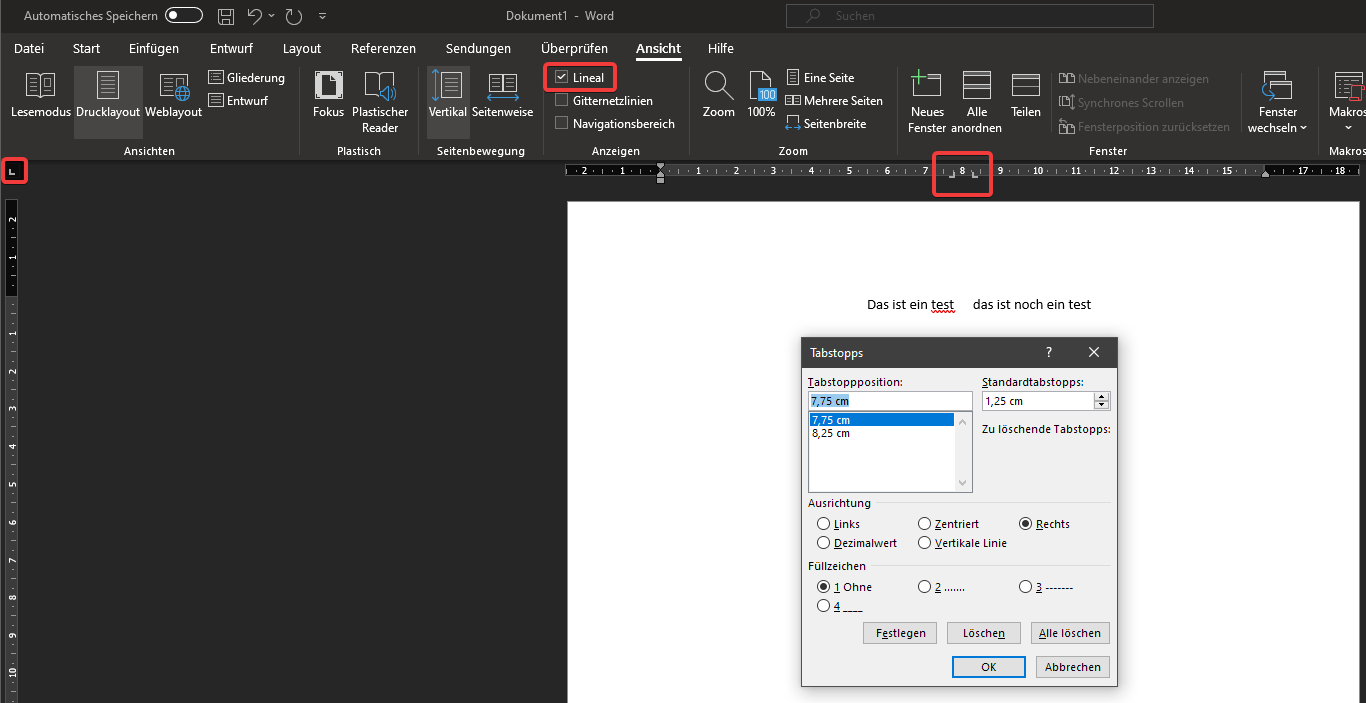The image size is (1366, 703).
Task: Open the Start tab
Action: click(86, 48)
